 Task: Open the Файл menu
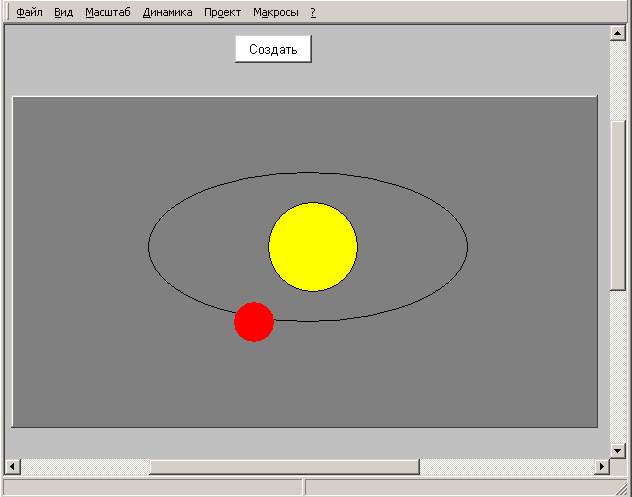29,12
